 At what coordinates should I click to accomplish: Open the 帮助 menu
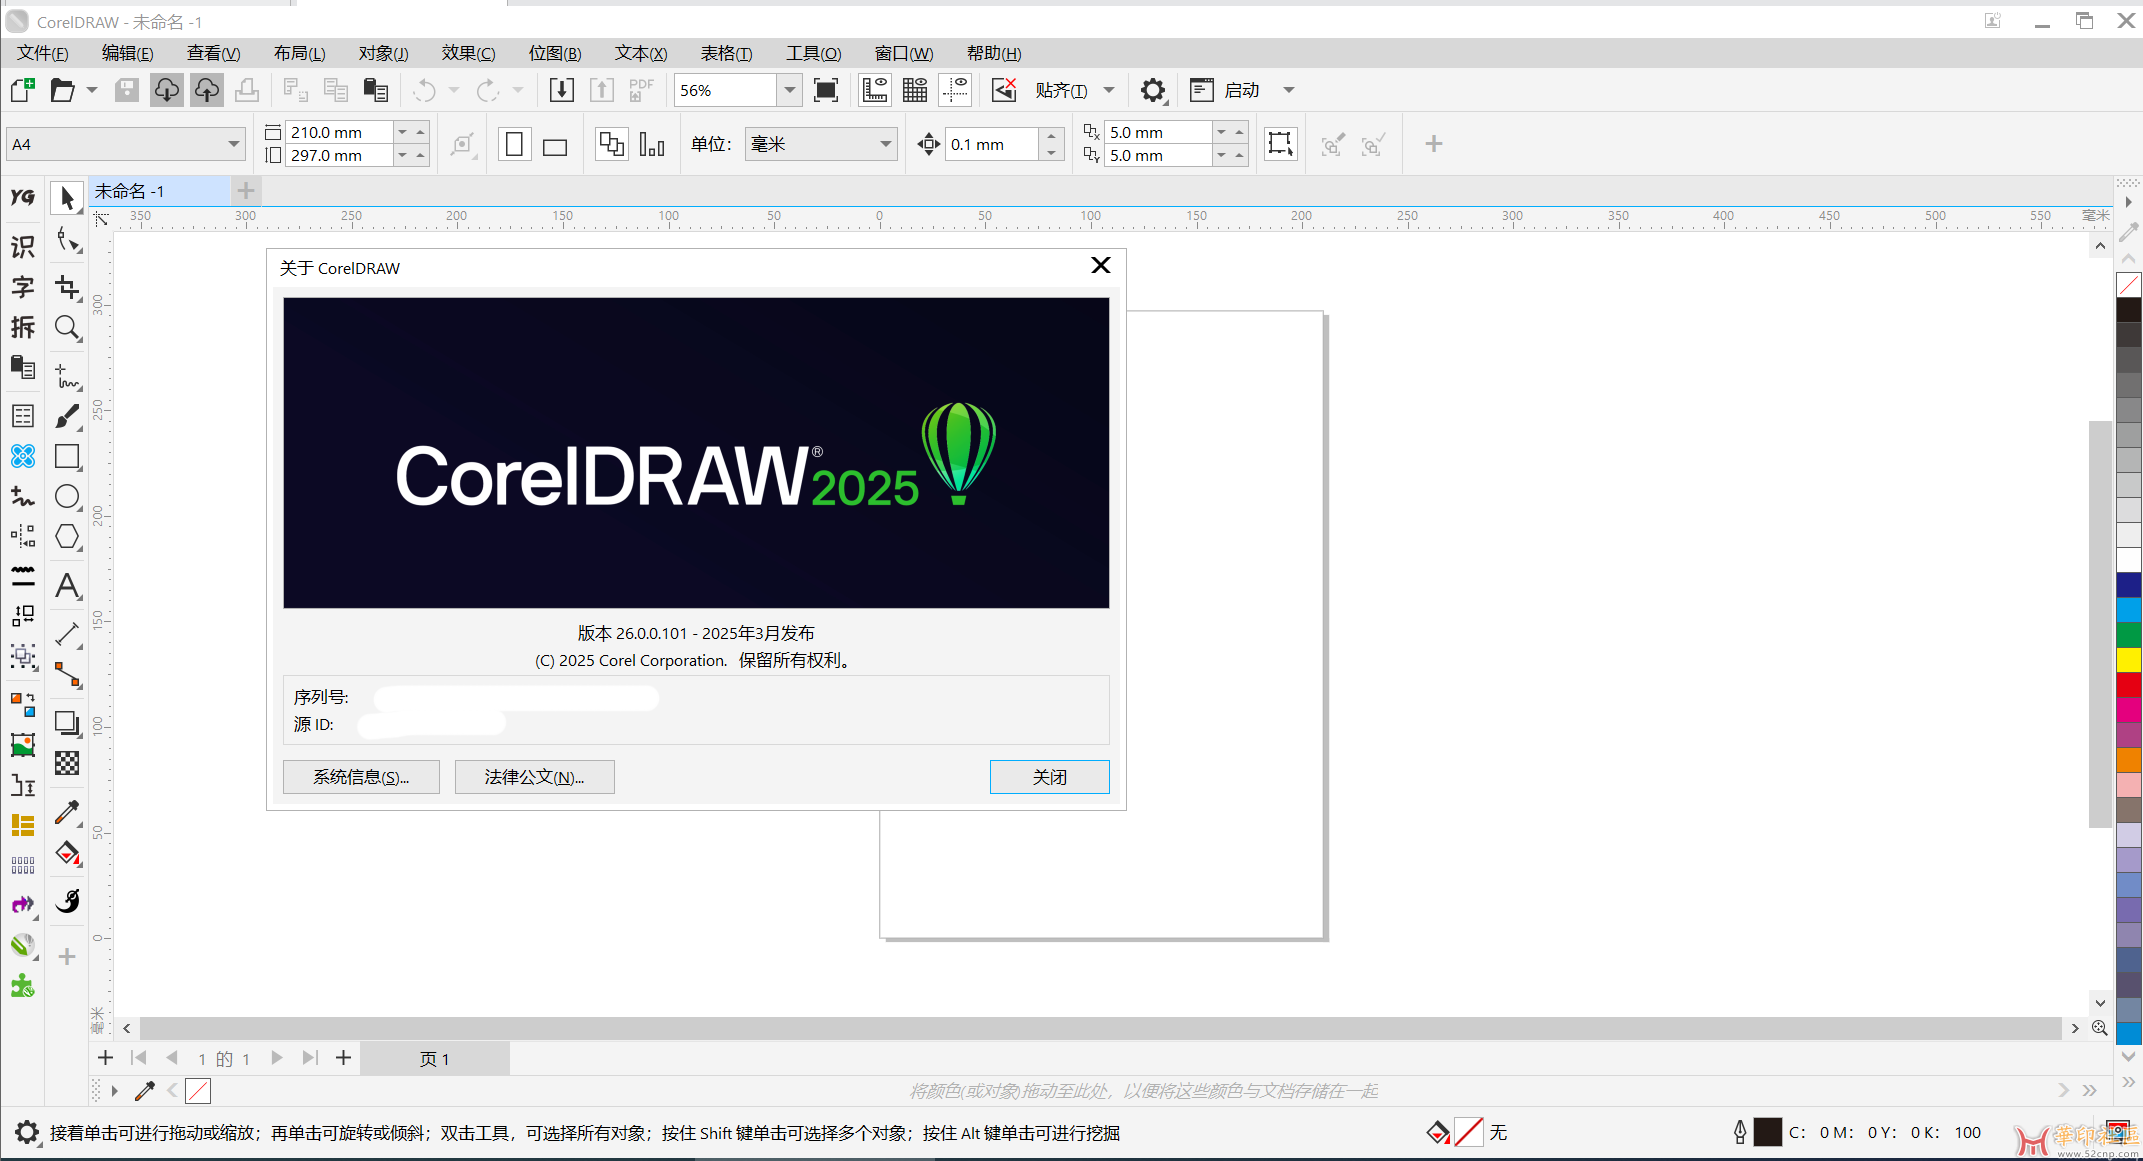(994, 53)
